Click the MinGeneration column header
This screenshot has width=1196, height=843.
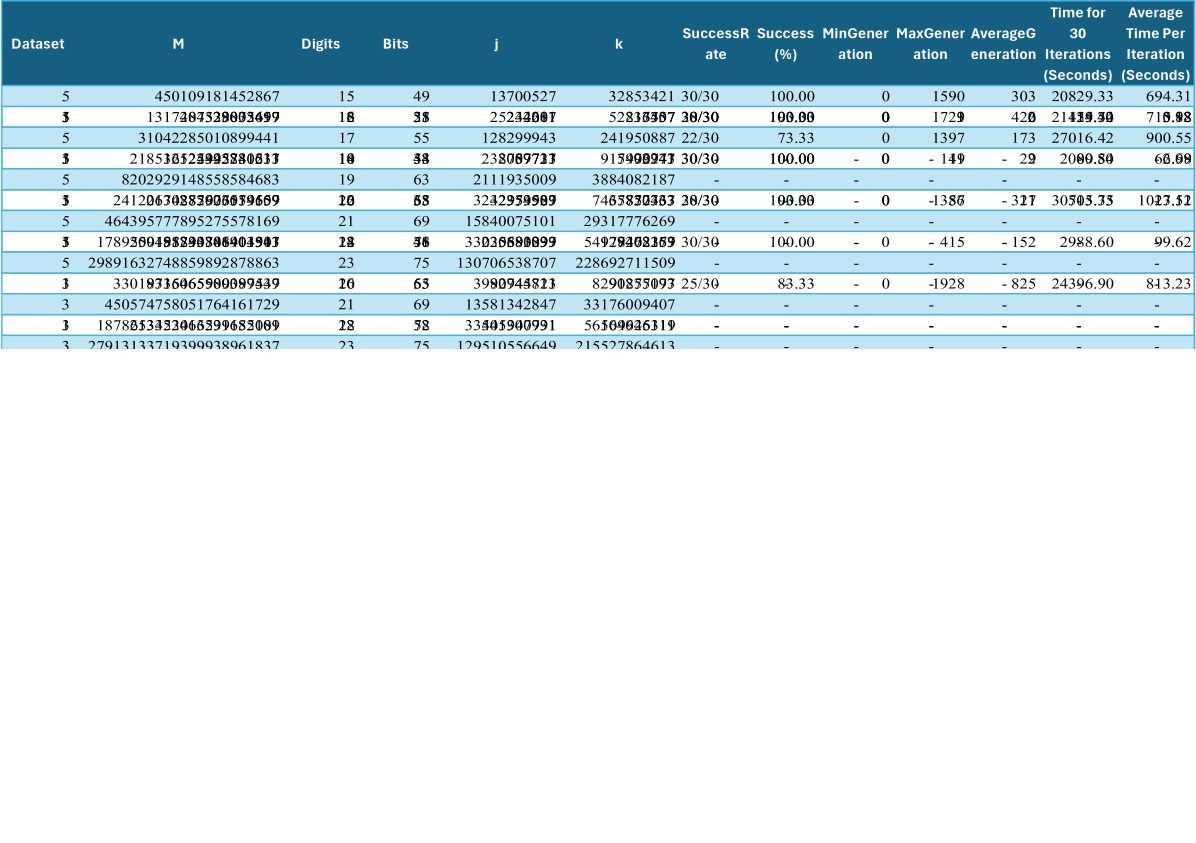tap(855, 44)
